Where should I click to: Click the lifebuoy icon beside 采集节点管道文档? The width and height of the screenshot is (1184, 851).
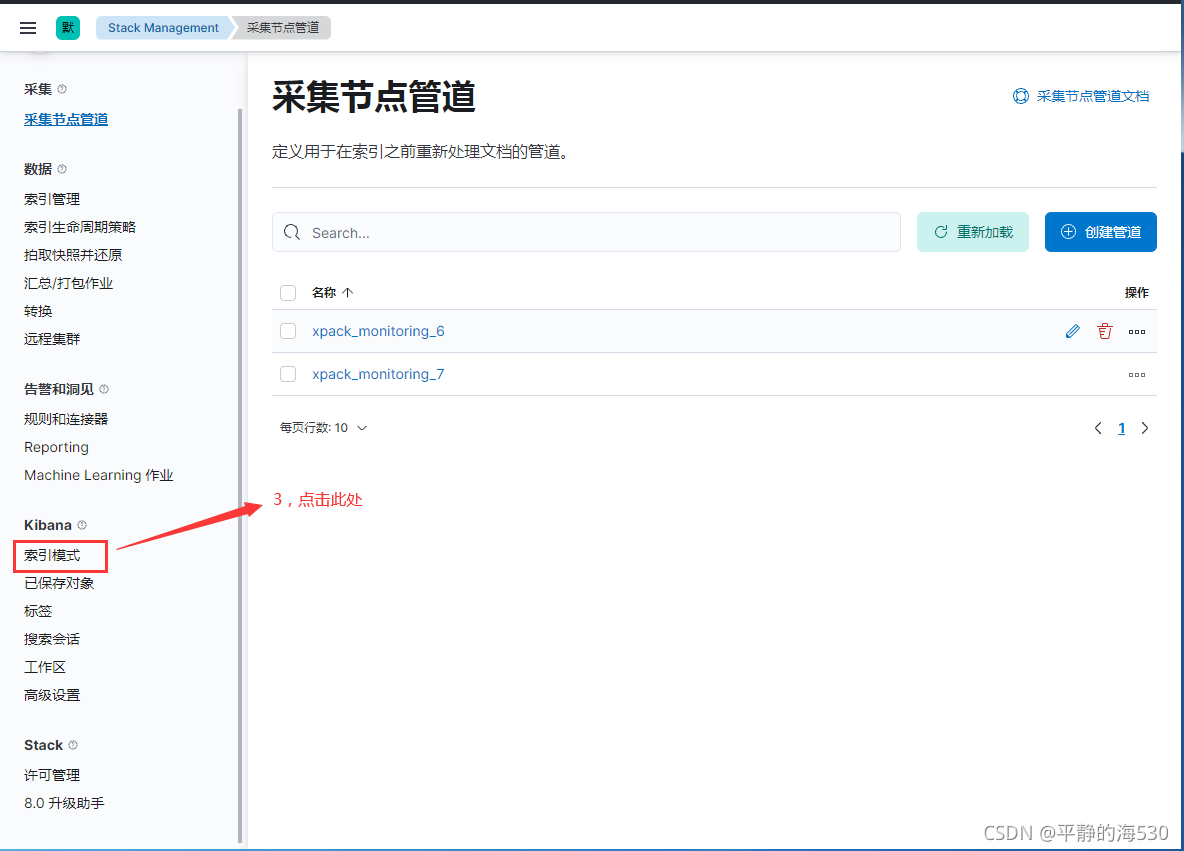tap(1021, 97)
